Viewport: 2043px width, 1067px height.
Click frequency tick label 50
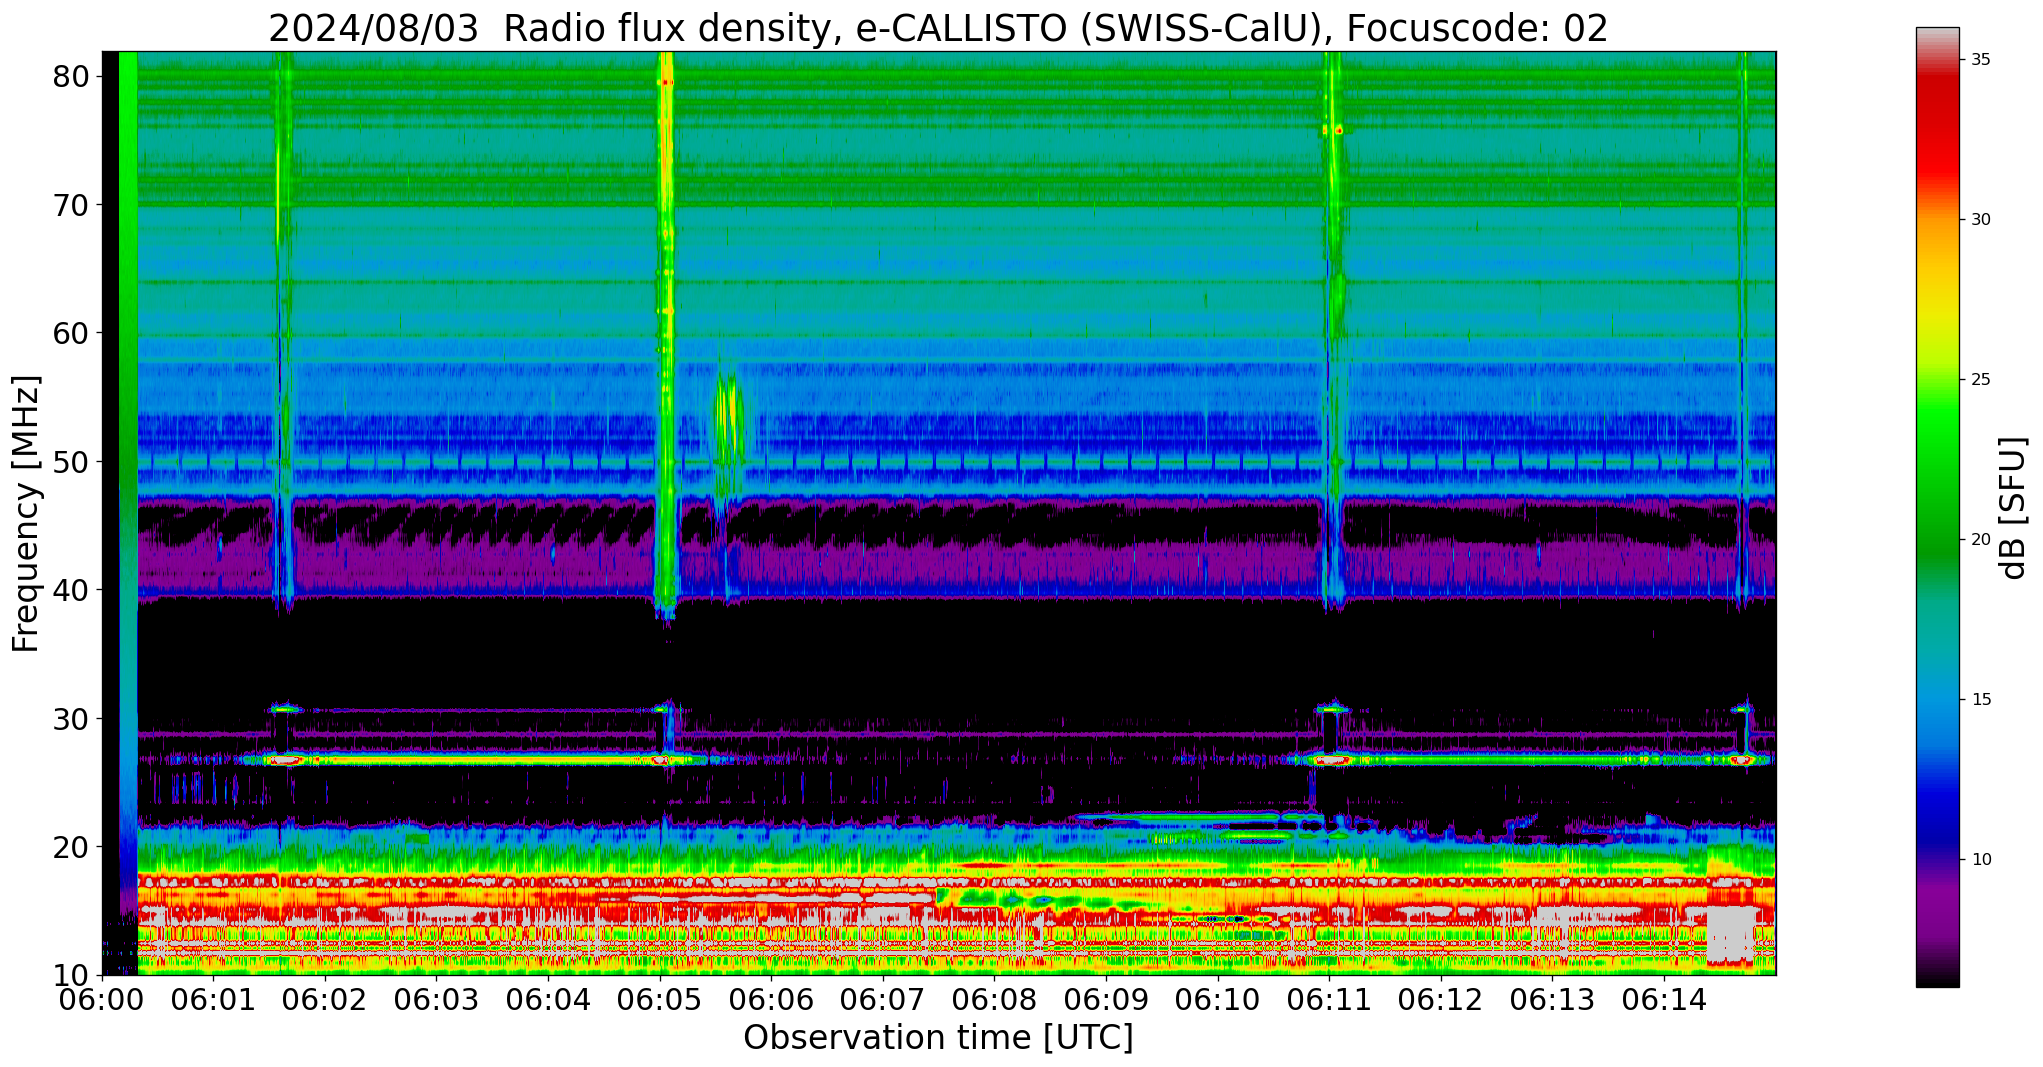72,462
